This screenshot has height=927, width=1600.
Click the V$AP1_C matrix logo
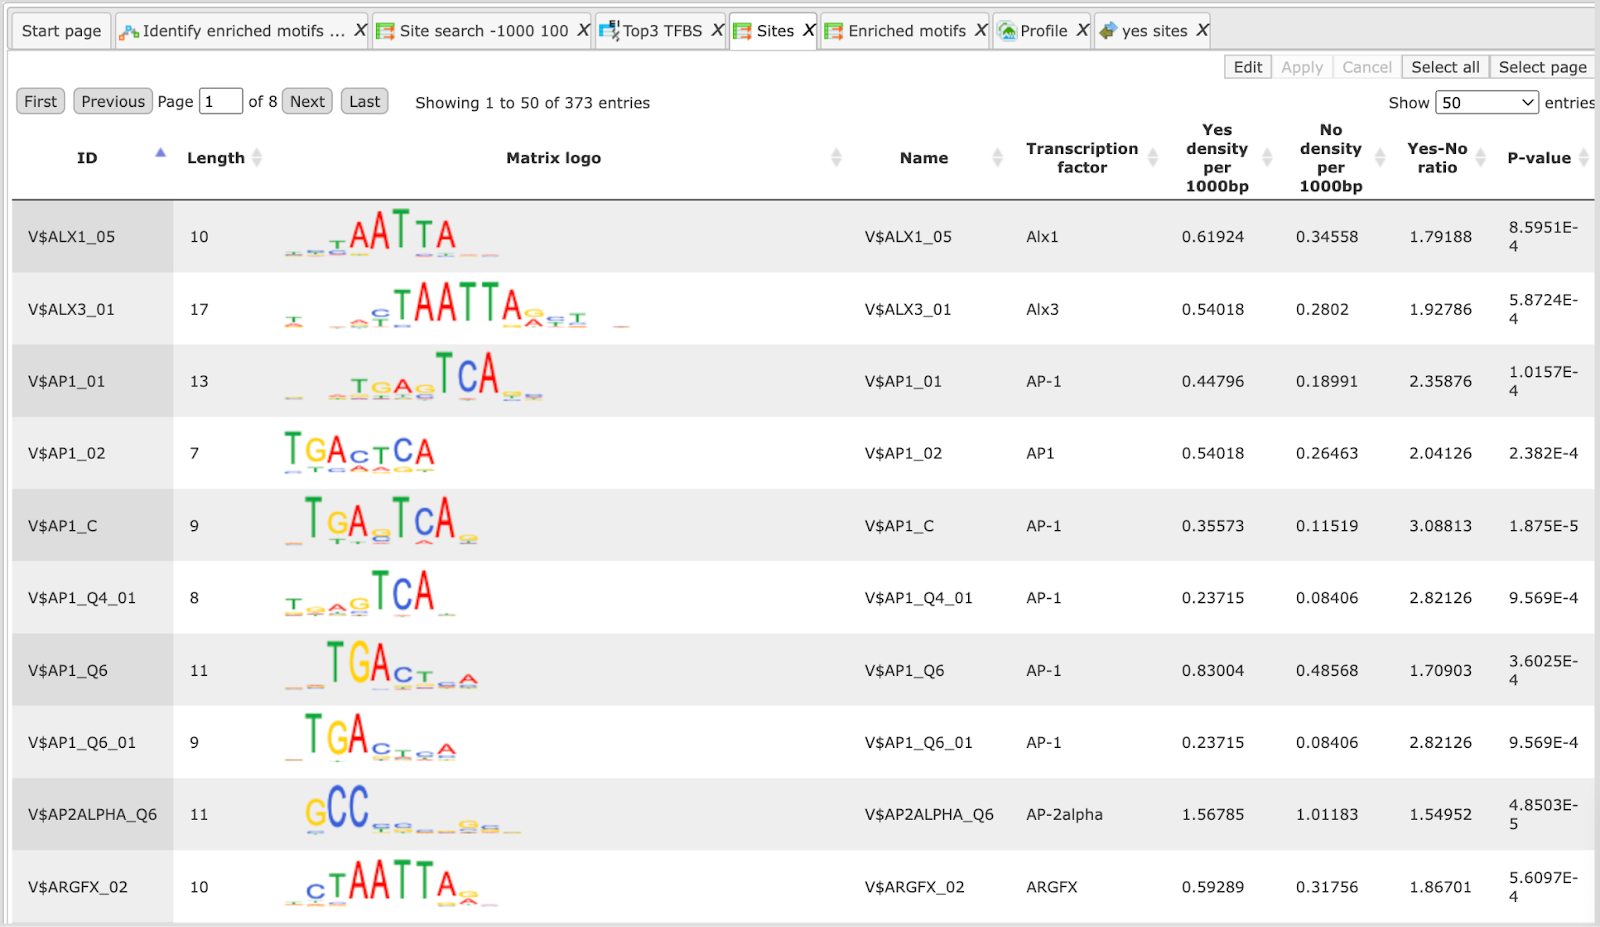pyautogui.click(x=382, y=520)
